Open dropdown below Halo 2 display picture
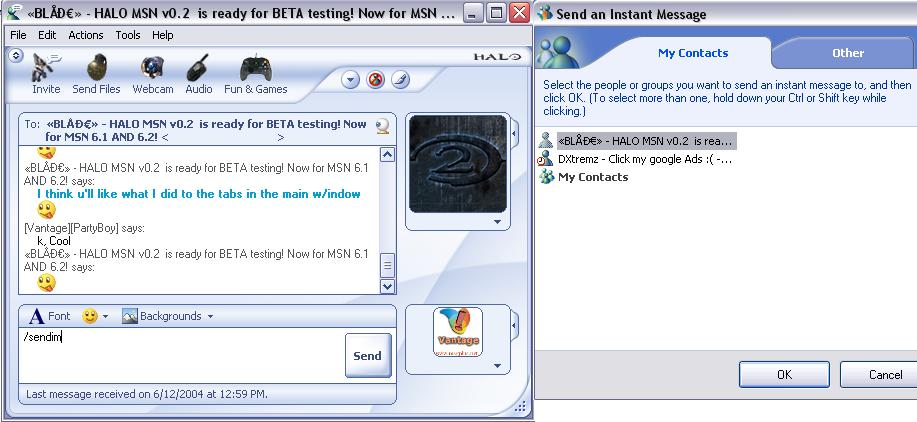 (498, 222)
